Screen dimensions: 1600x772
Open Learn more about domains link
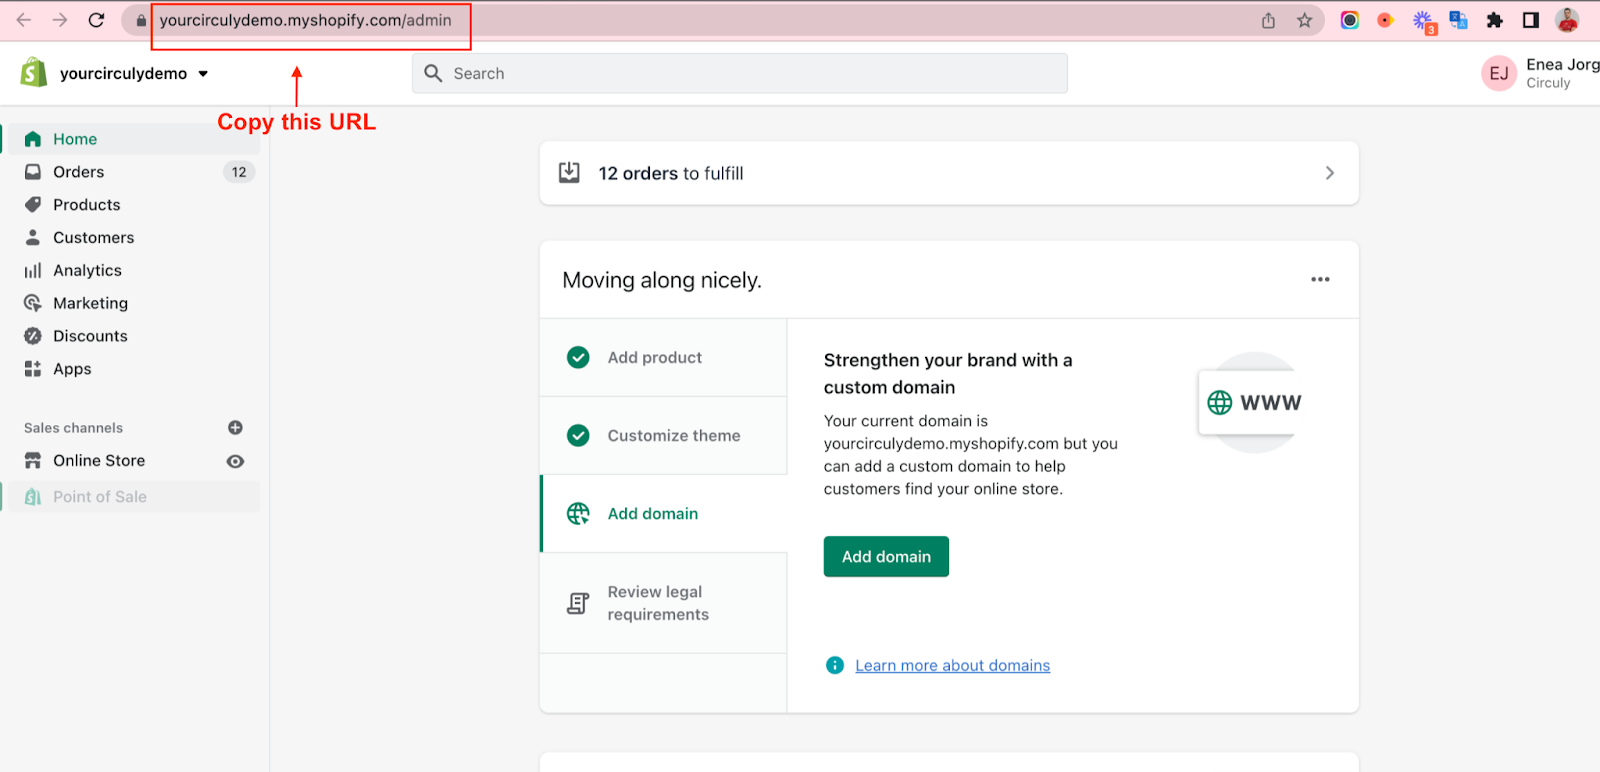click(x=953, y=666)
